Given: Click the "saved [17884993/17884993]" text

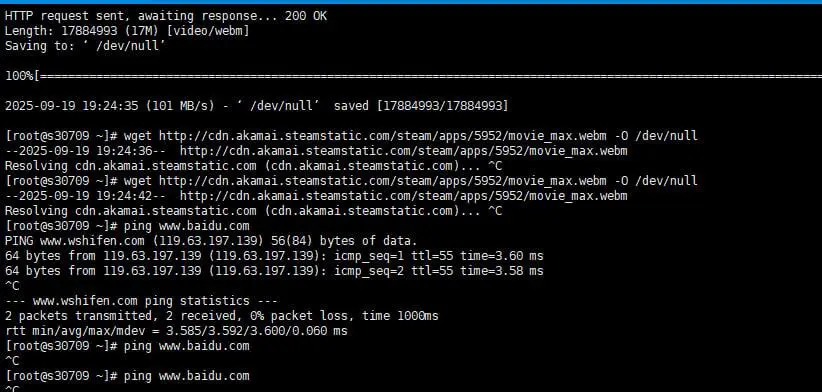Looking at the screenshot, I should coord(421,106).
